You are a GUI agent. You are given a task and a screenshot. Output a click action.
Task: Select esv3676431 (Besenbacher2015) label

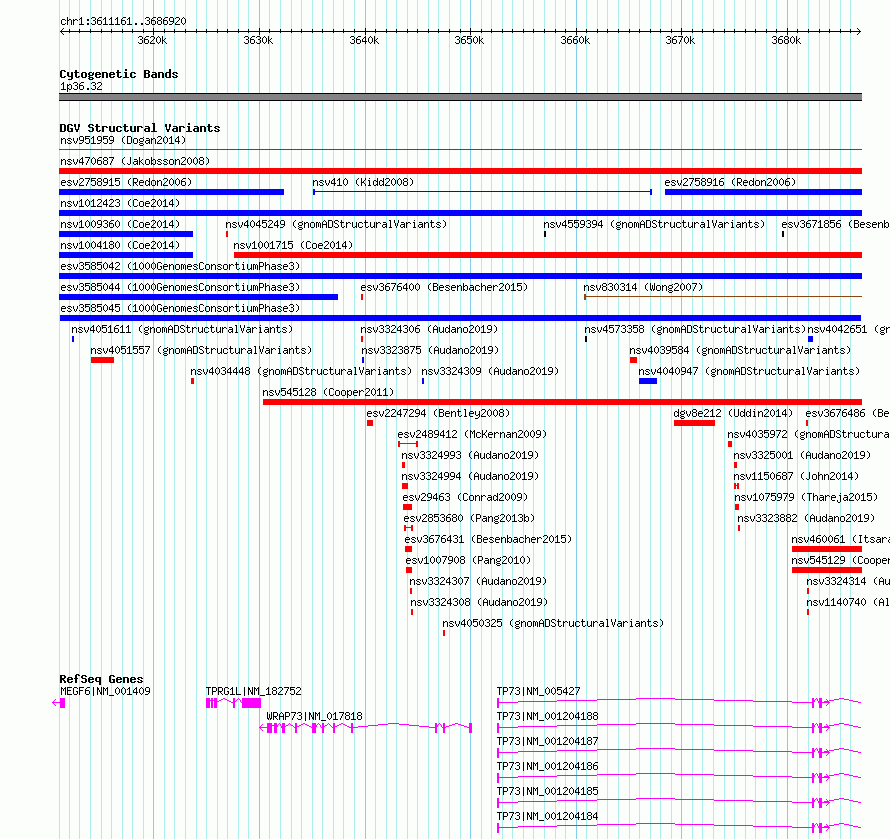tap(488, 539)
